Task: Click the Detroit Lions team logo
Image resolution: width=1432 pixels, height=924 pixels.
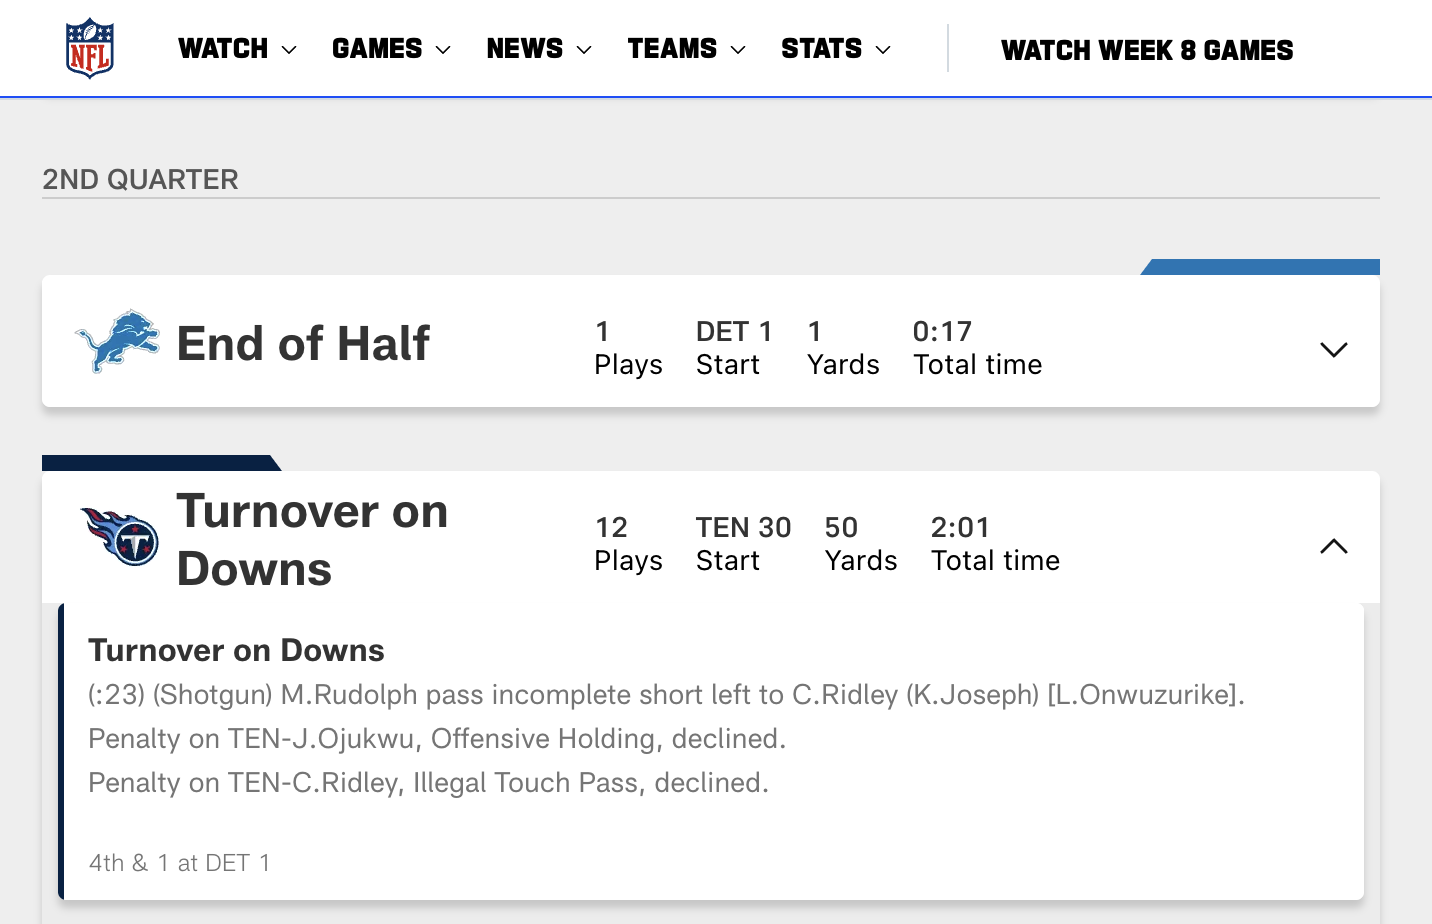Action: 118,341
